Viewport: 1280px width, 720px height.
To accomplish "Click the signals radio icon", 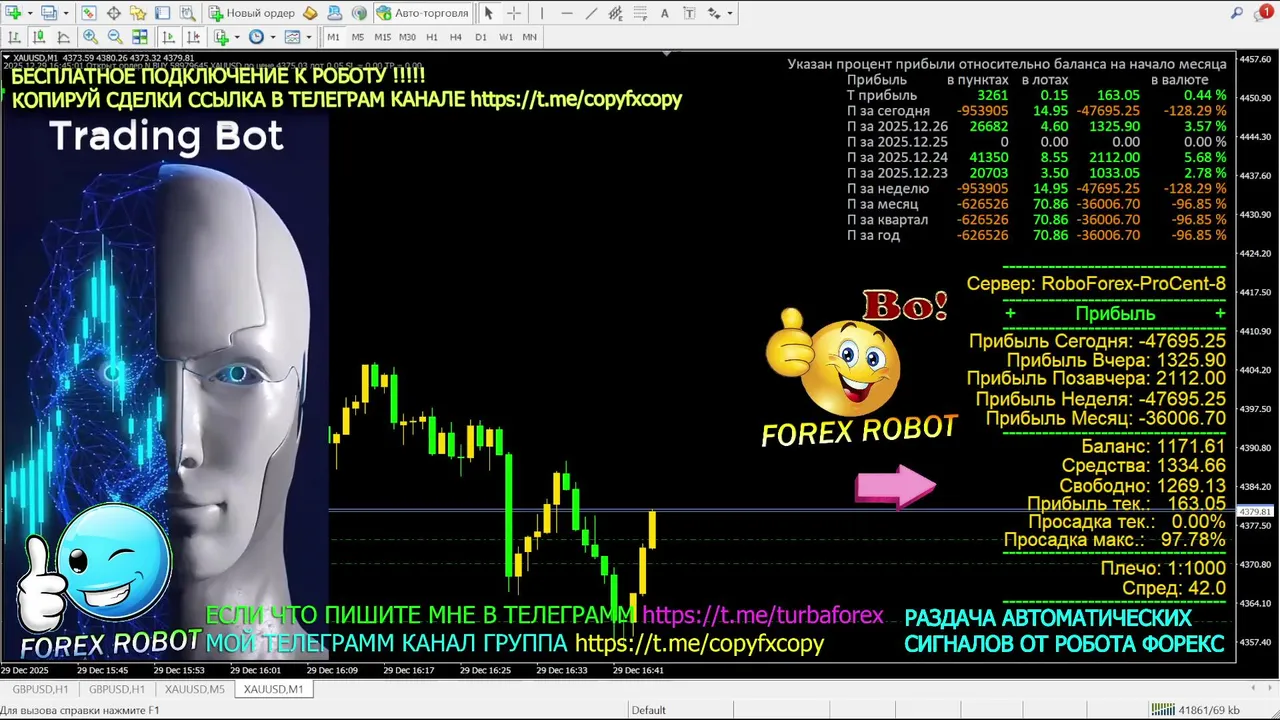I will pos(359,13).
